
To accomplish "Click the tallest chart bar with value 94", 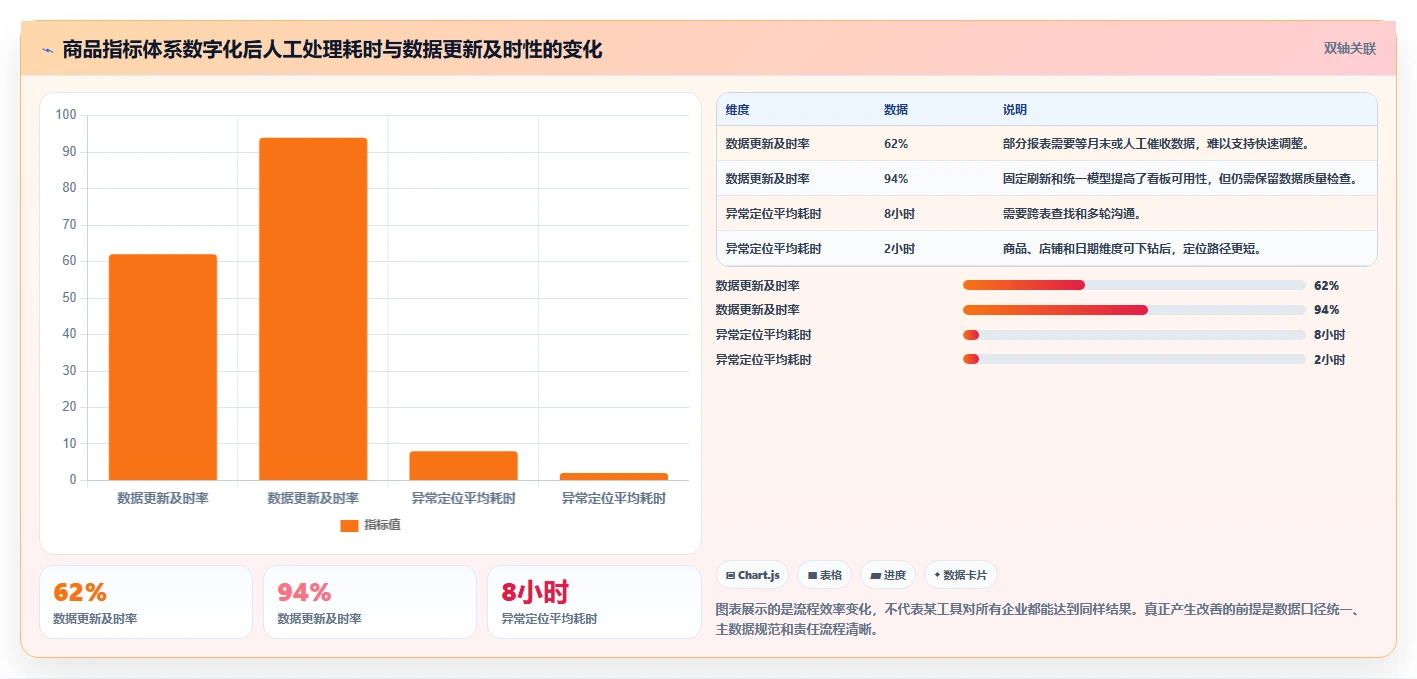I will [313, 309].
